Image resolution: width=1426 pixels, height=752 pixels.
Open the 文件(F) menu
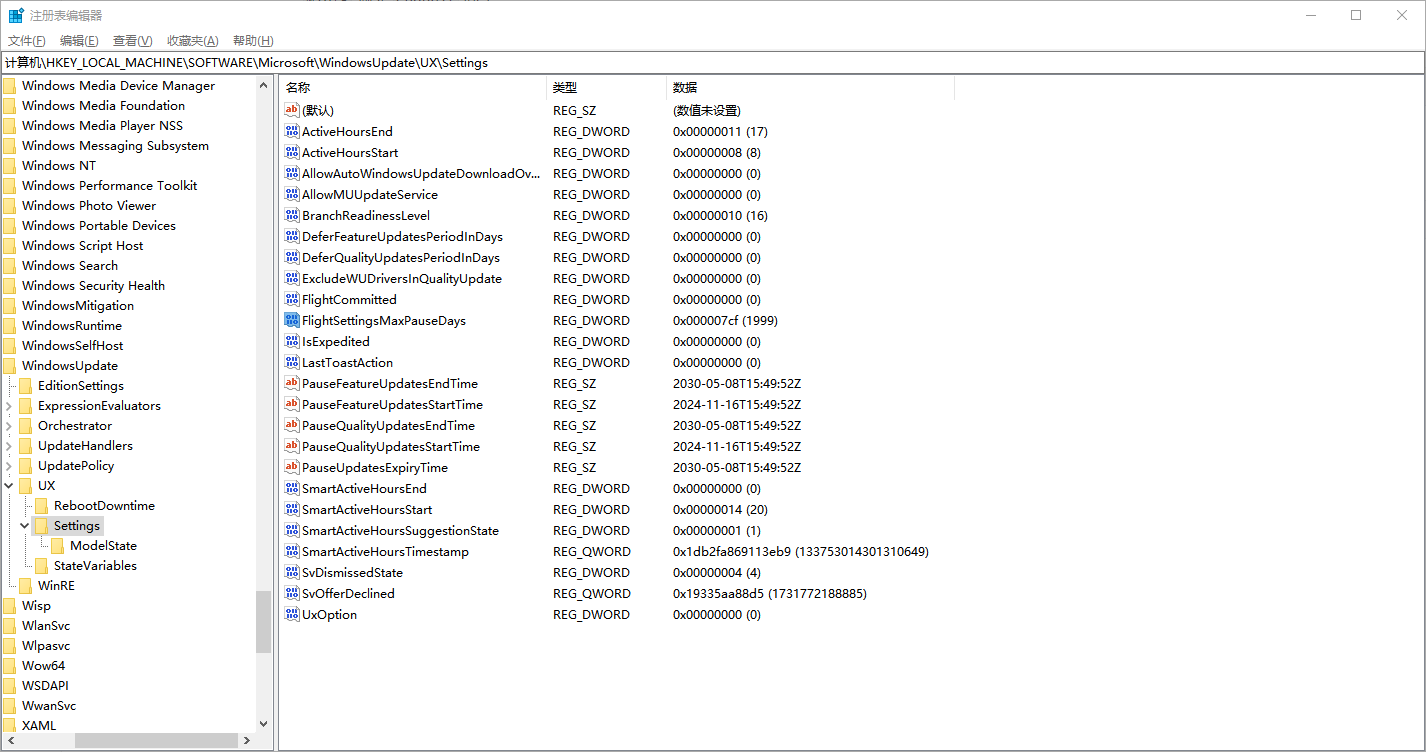click(x=27, y=41)
